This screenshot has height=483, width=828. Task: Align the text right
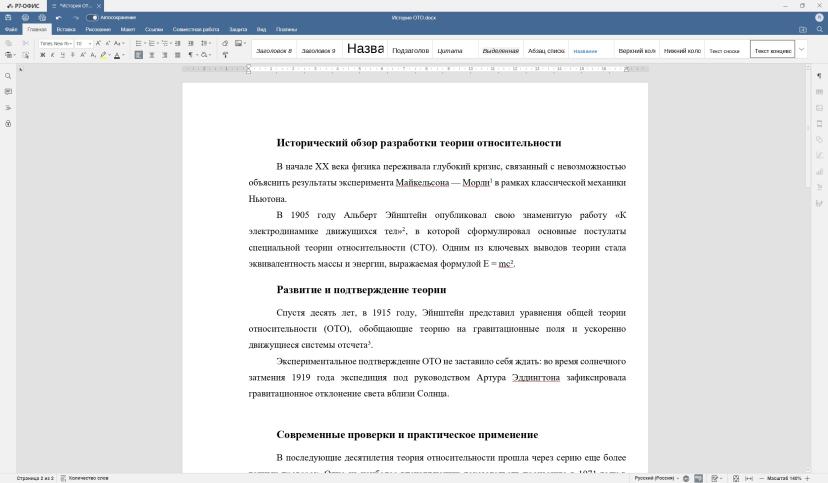point(165,55)
